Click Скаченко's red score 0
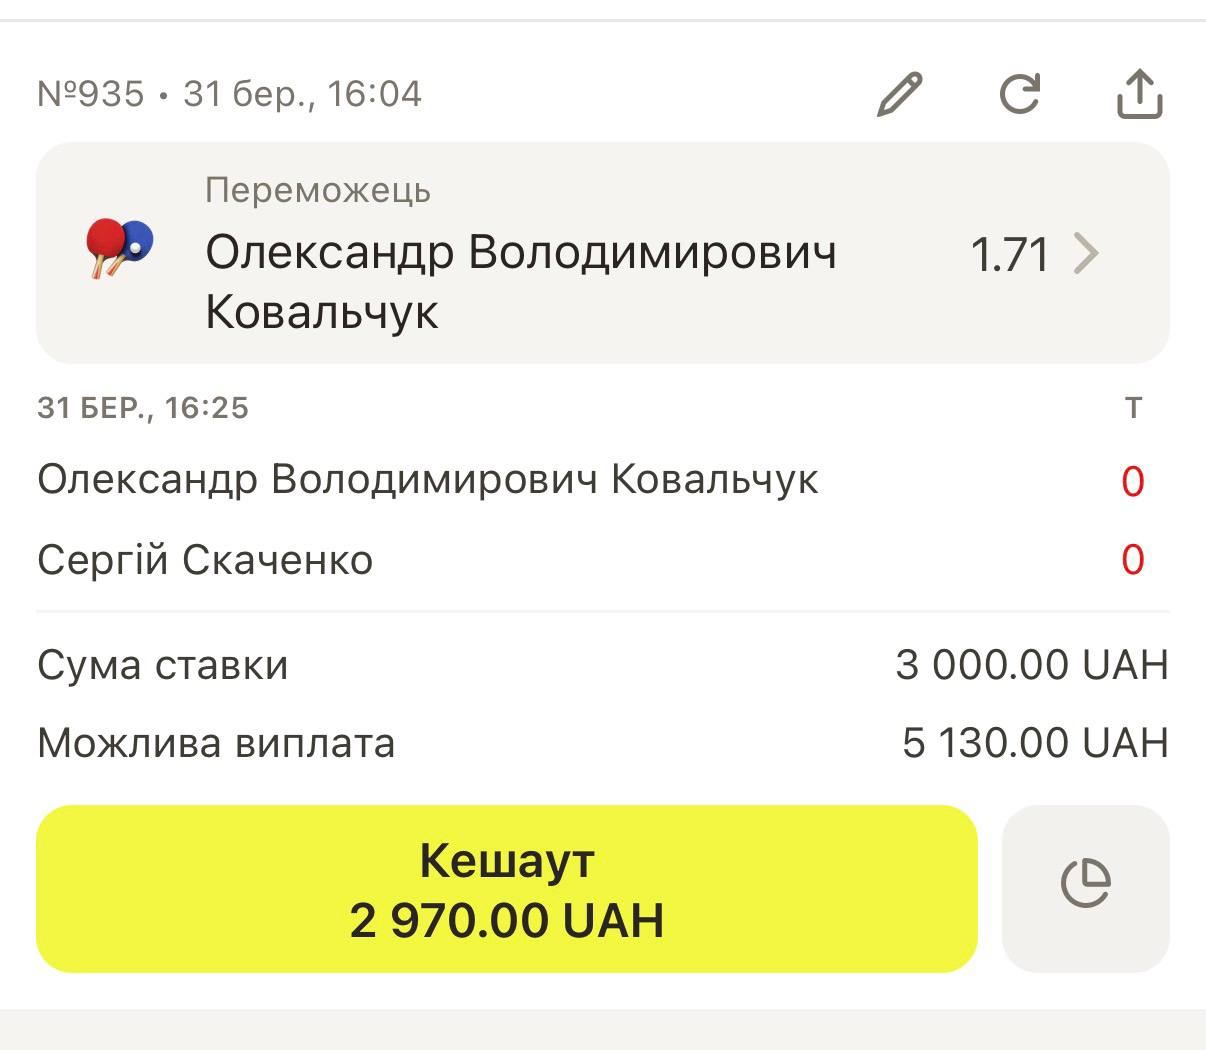Viewport: 1206px width, 1050px height. tap(1132, 560)
